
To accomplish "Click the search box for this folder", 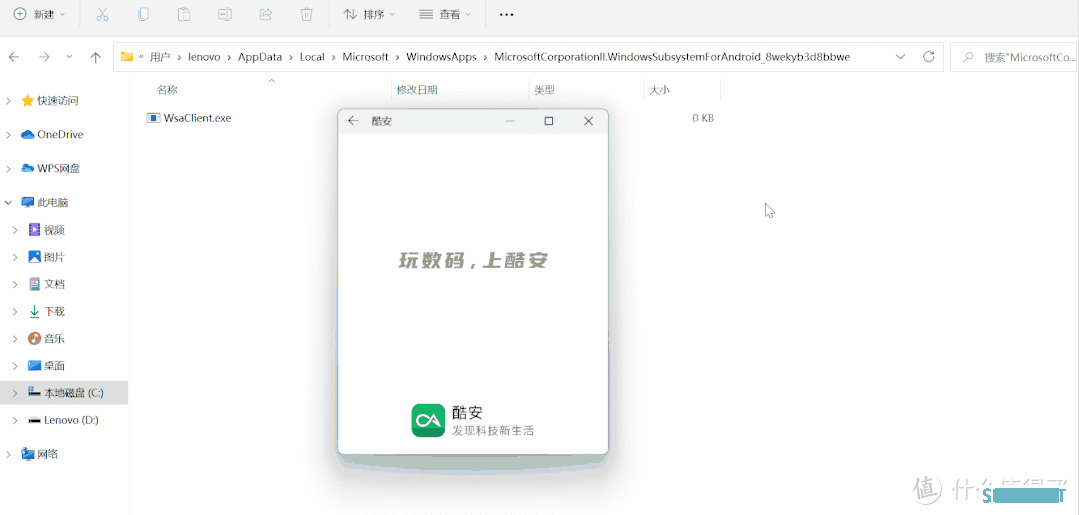I will [1013, 57].
